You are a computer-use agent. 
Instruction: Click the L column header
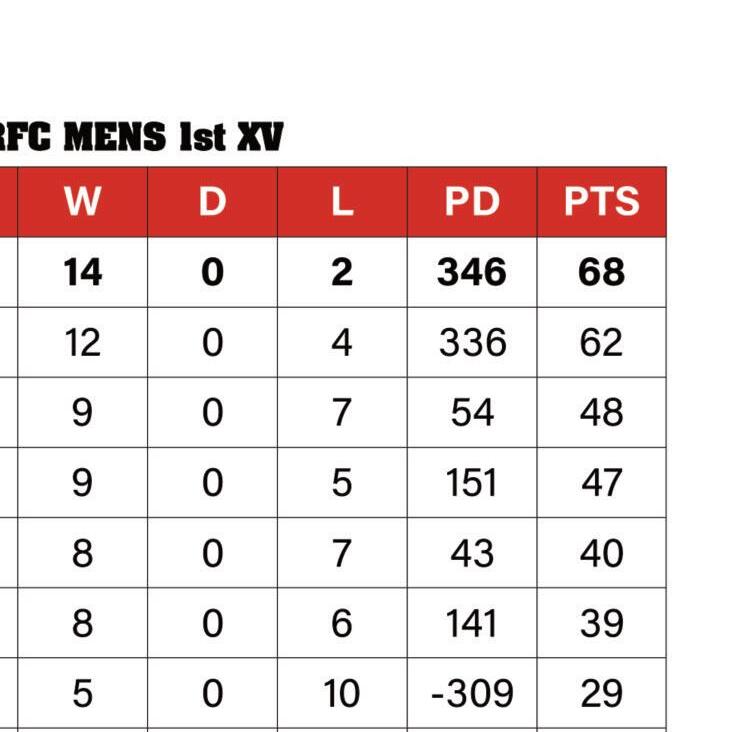(x=342, y=202)
